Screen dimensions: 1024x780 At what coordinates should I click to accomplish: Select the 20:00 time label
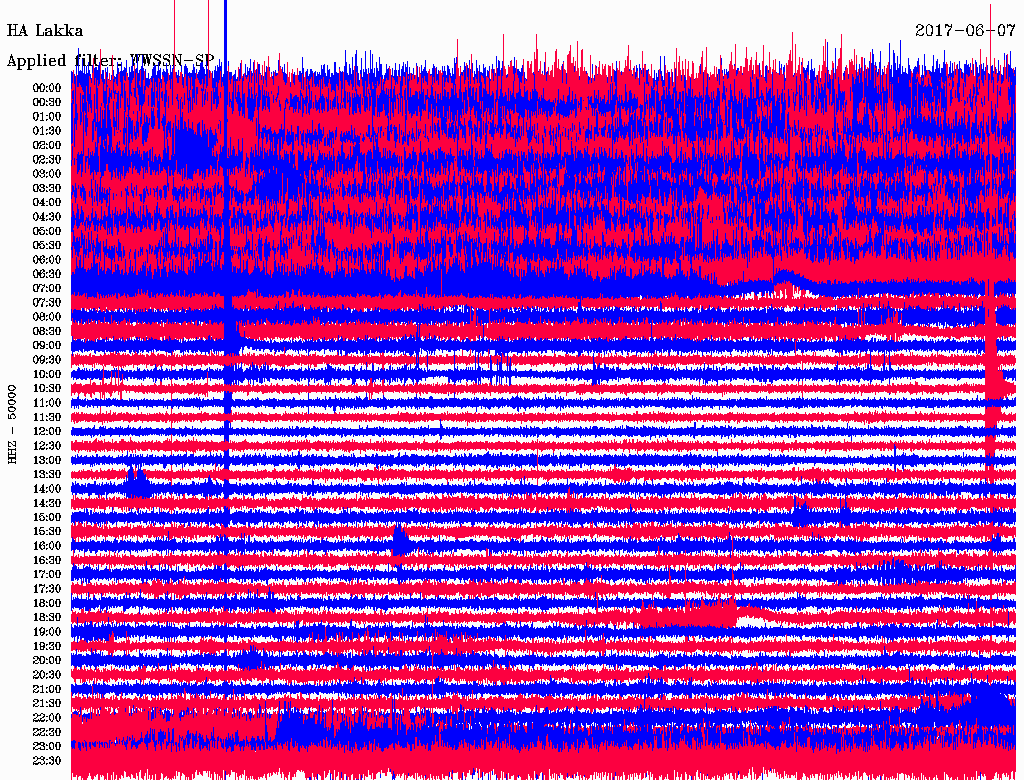coord(47,660)
